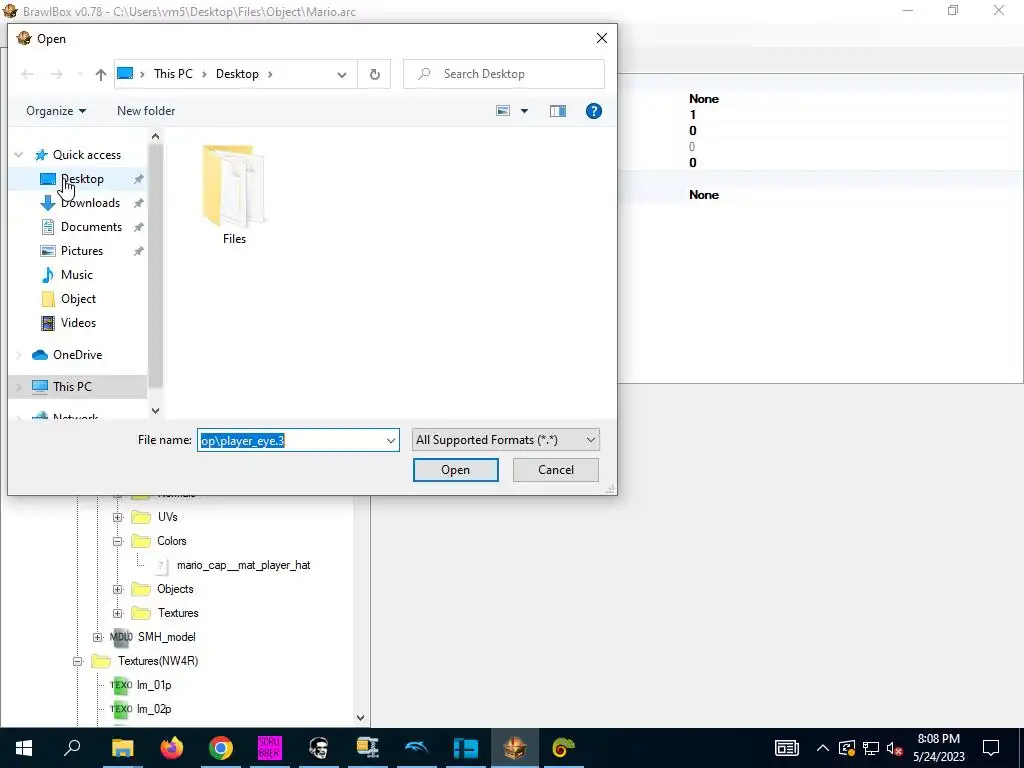Select the SMH_model MDL0 node
Screen dimensions: 1024x768
coord(166,637)
